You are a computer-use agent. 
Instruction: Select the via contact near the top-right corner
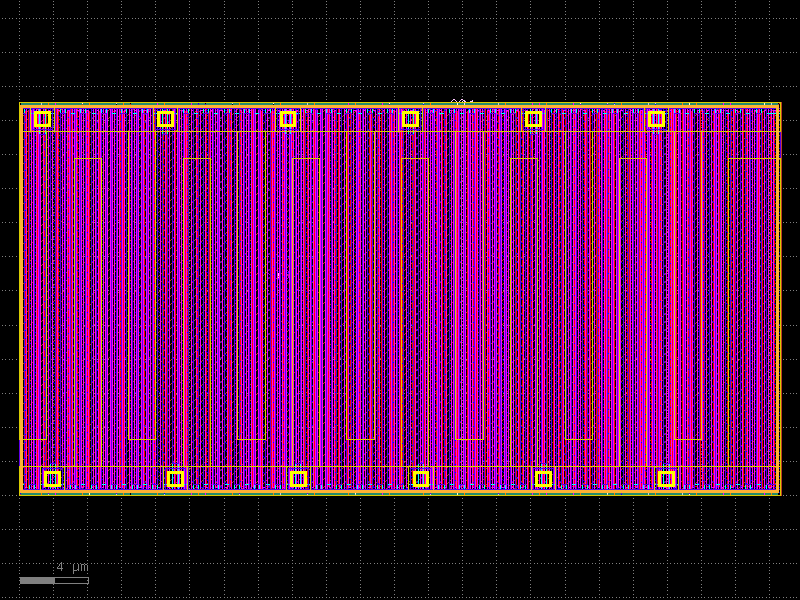click(657, 119)
